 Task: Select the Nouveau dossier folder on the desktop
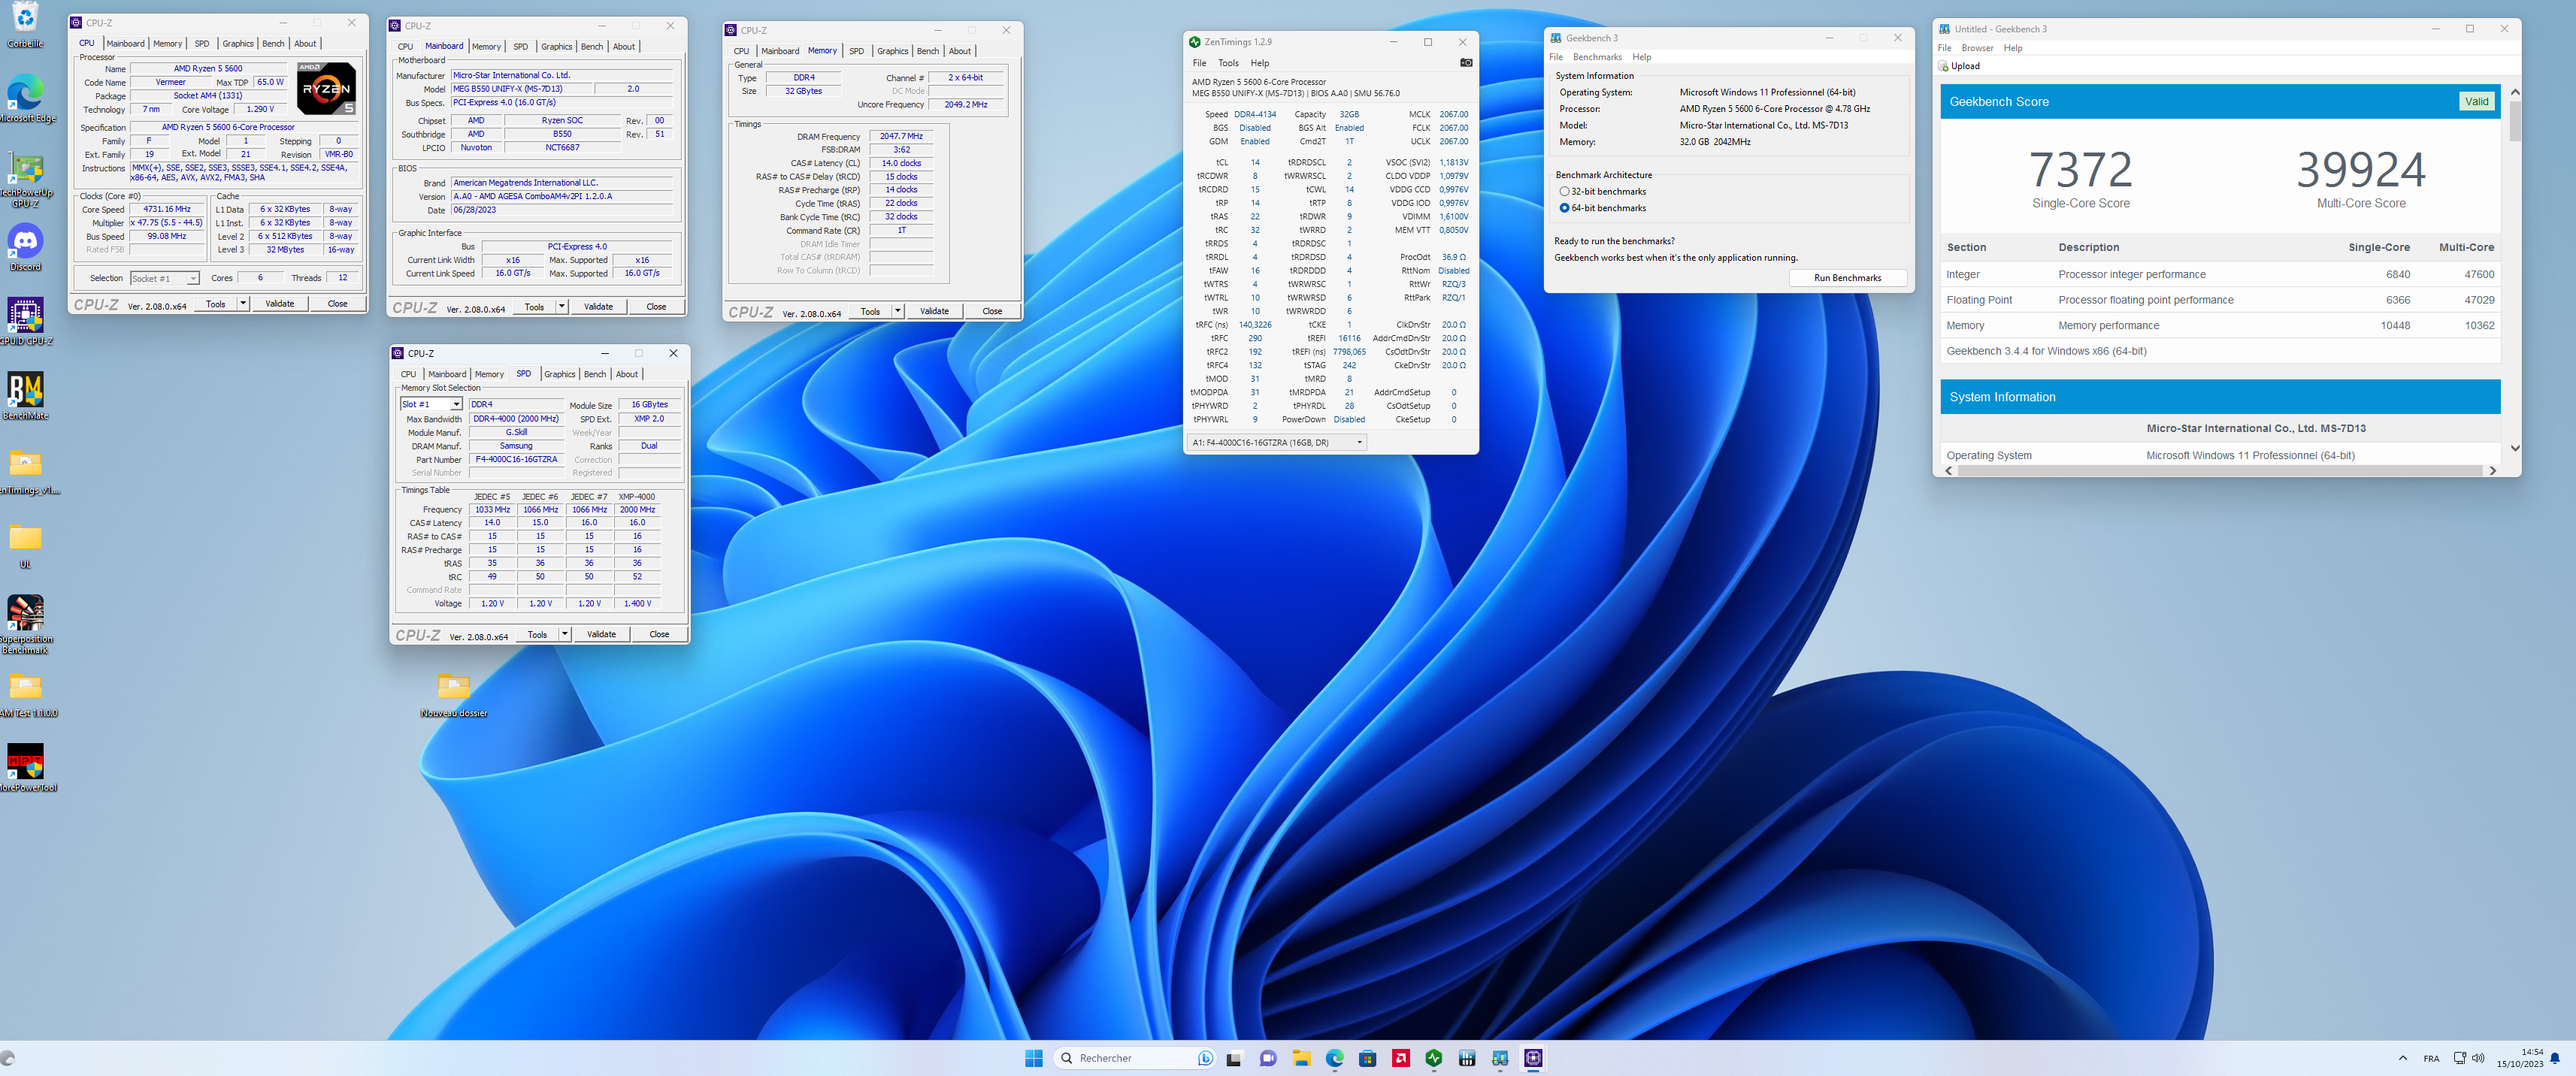(454, 694)
